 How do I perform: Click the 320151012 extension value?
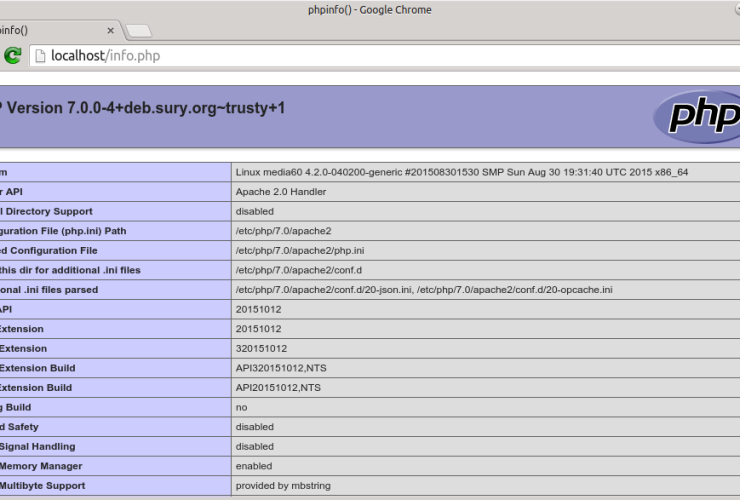point(261,349)
